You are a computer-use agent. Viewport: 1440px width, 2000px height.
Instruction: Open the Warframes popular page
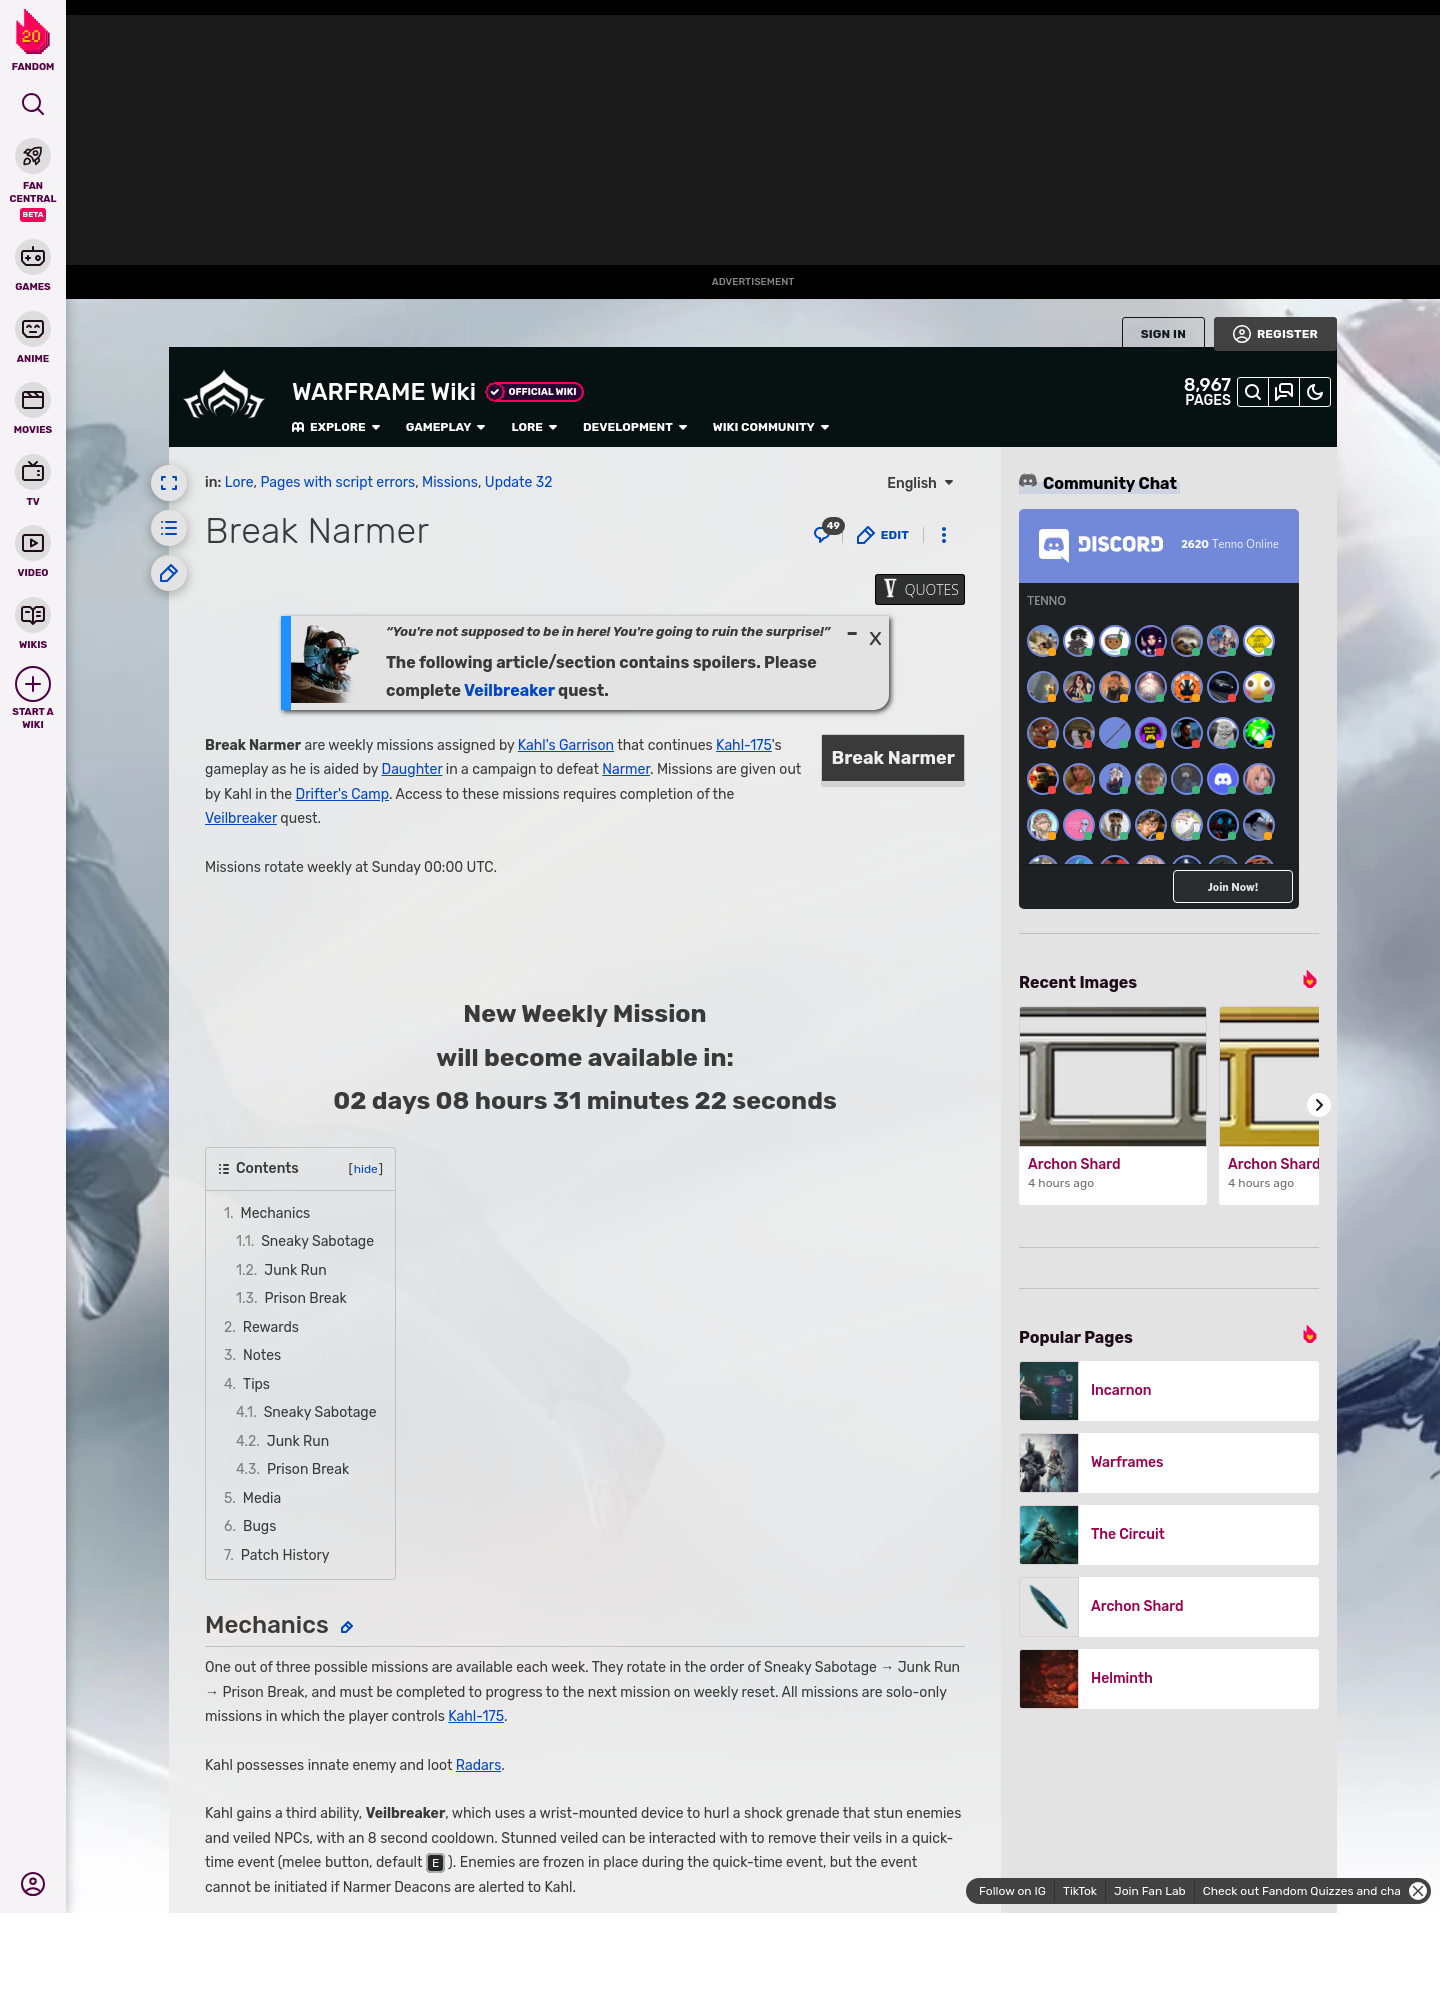tap(1169, 1462)
